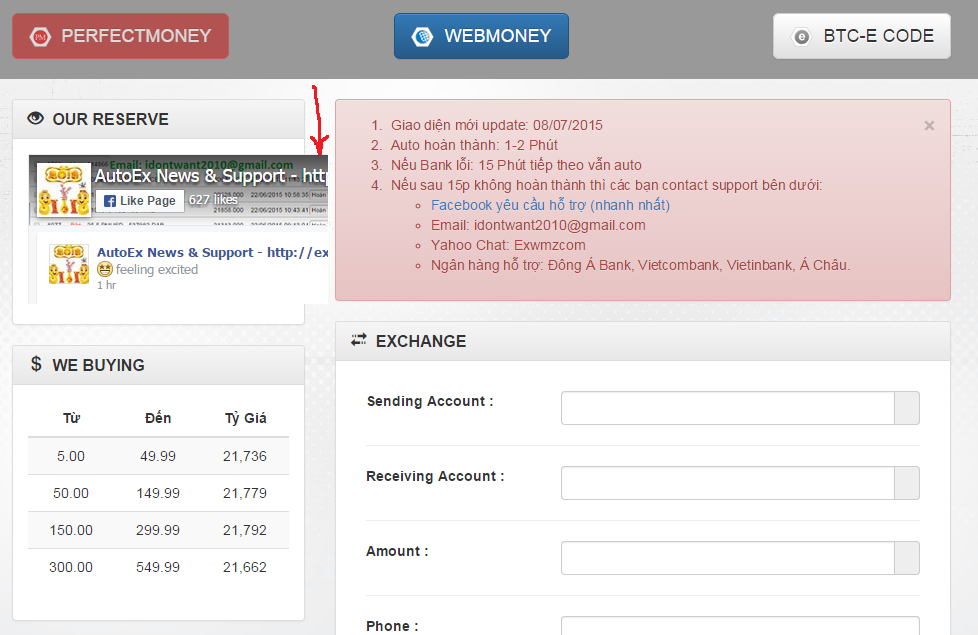978x635 pixels.
Task: Click the Nếu Bank lỗi notice line
Action: 516,165
